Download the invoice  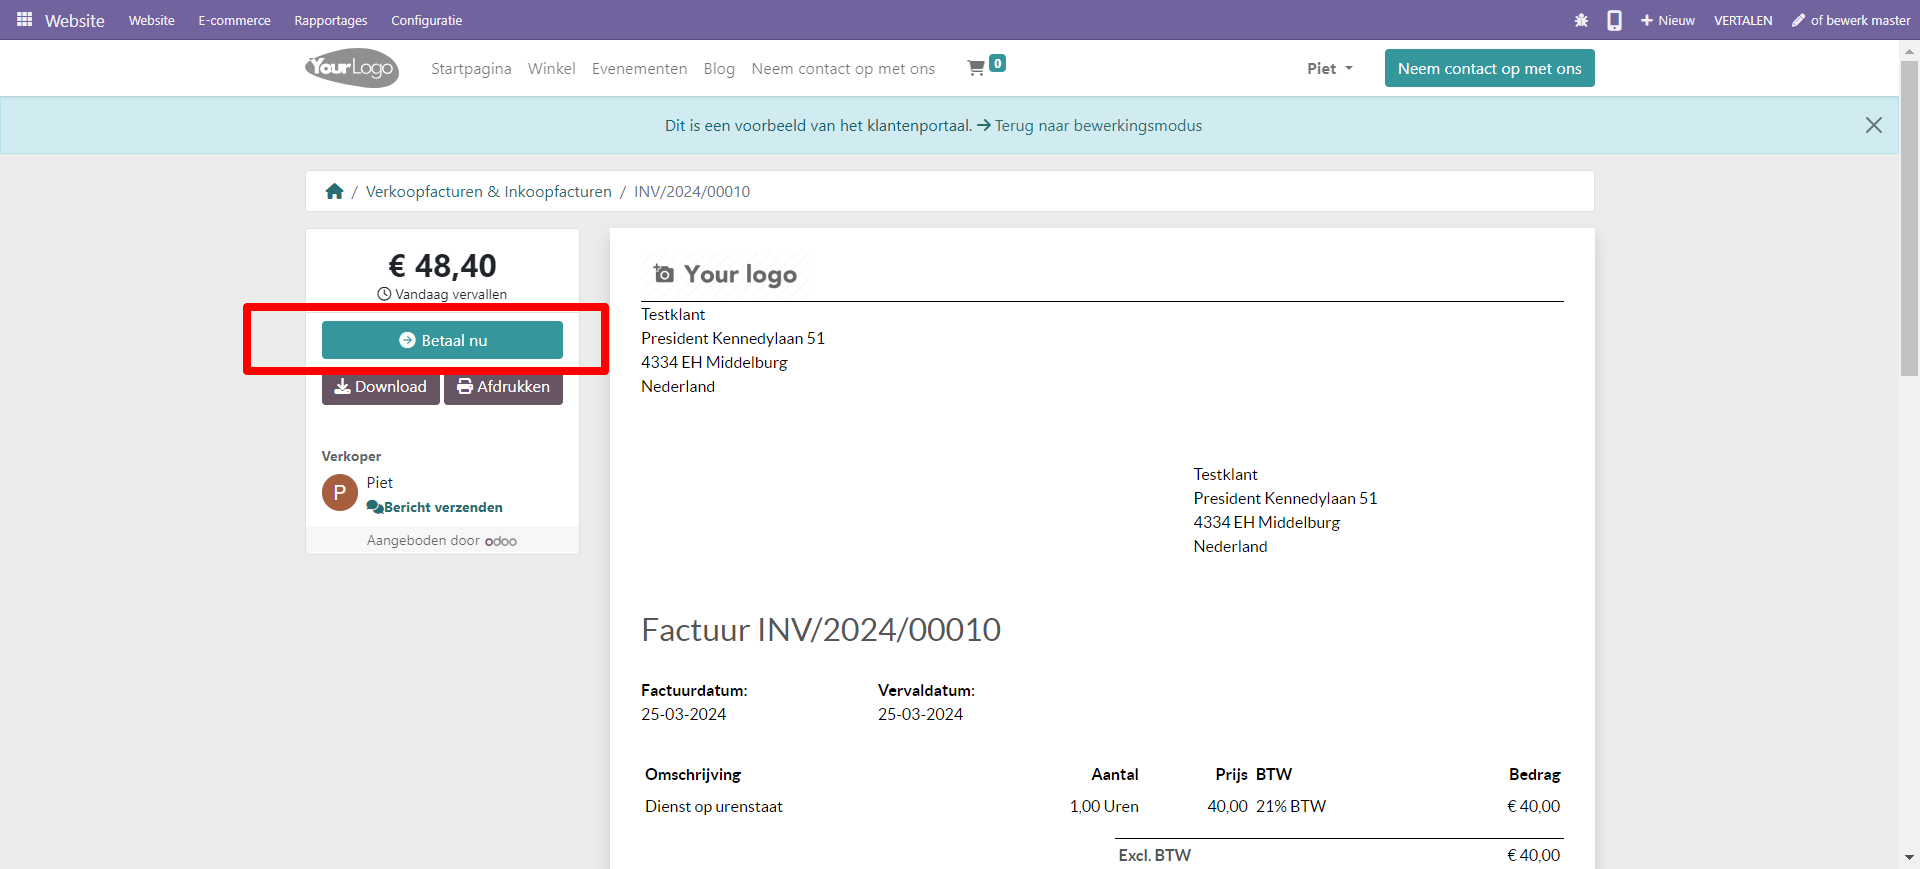click(x=380, y=388)
